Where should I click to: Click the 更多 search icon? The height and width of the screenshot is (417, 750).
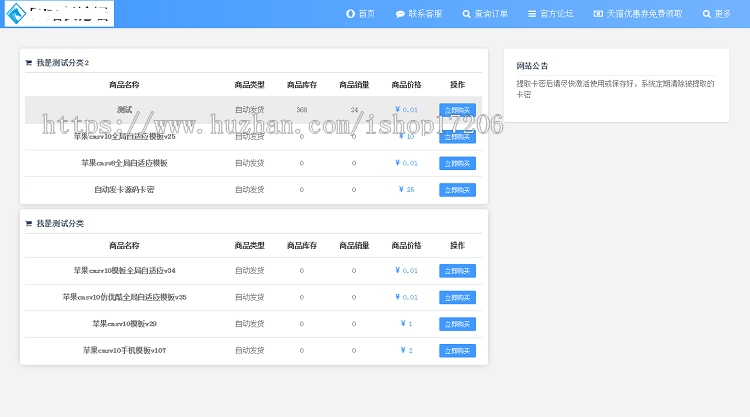[x=707, y=14]
